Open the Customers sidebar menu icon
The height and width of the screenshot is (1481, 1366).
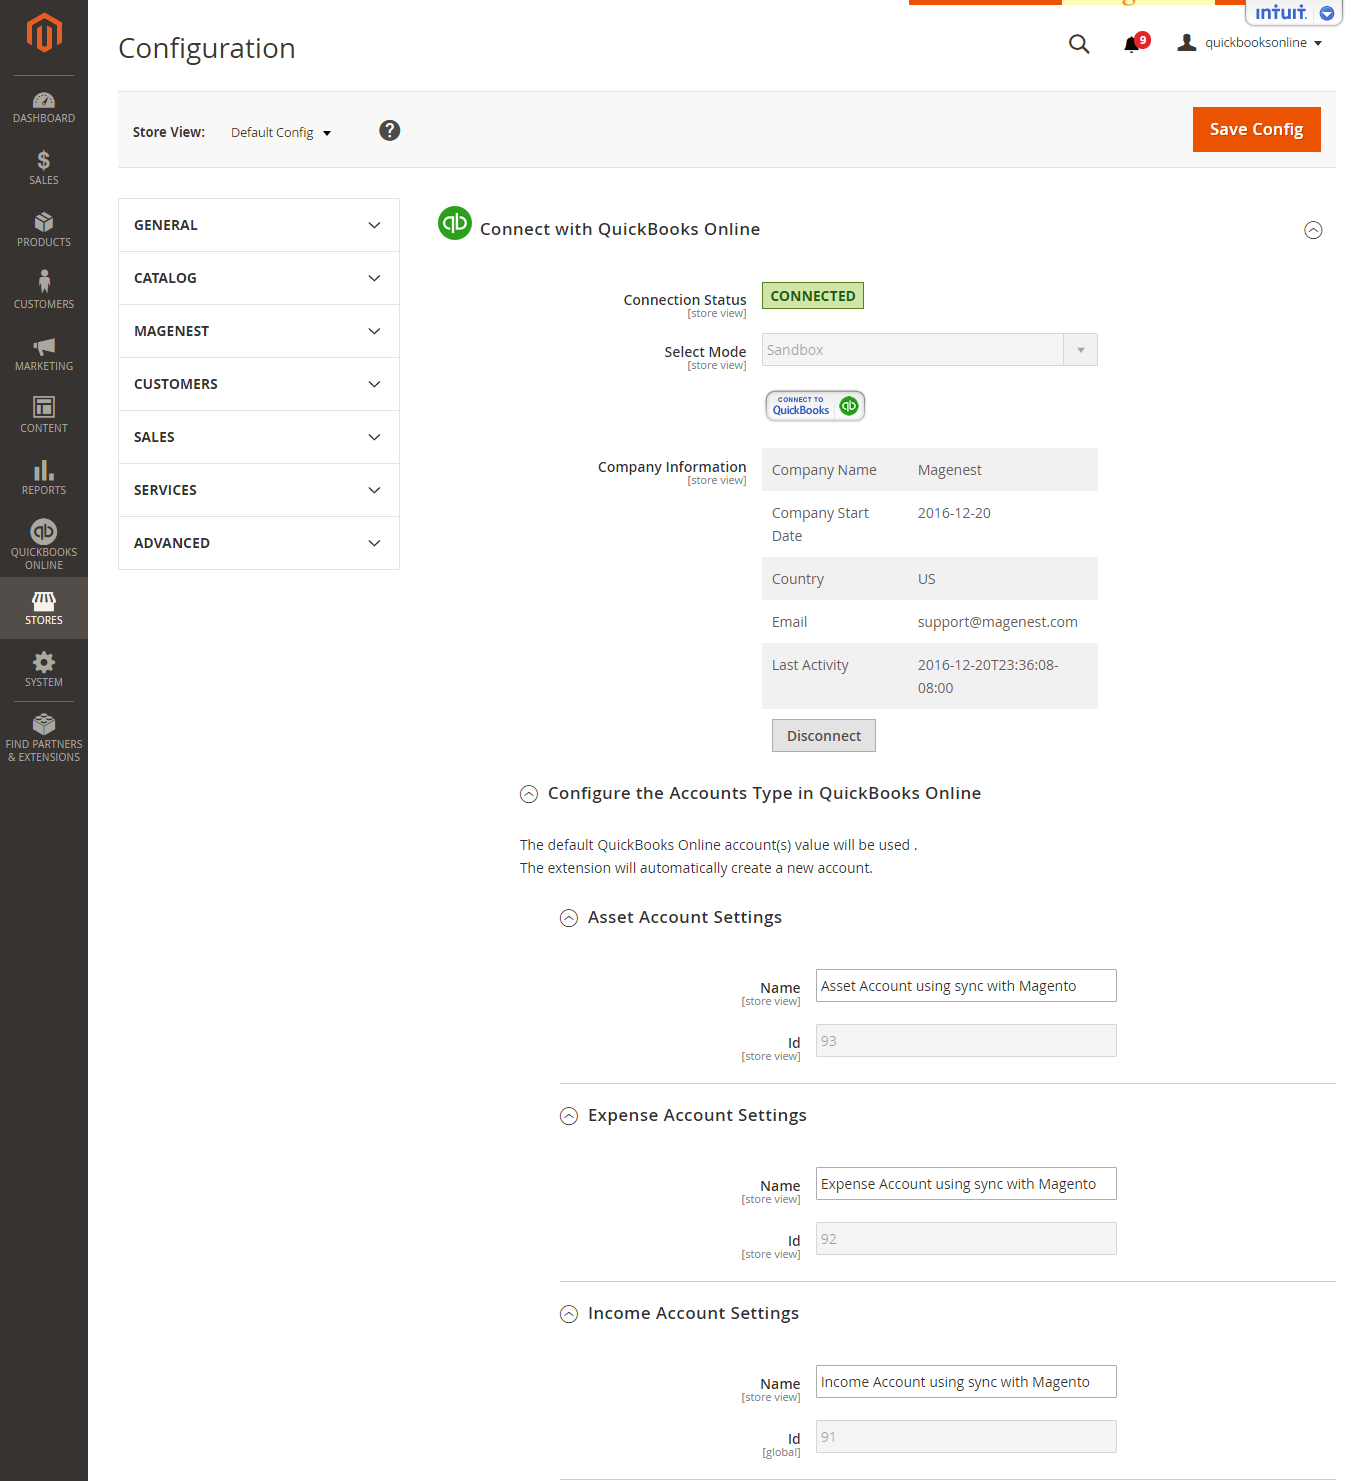pos(44,281)
